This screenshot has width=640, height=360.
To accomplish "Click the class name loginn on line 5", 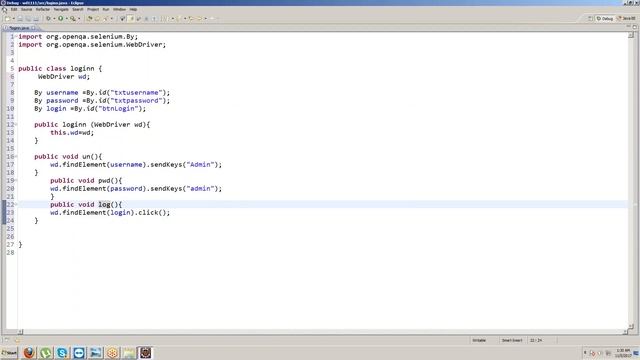I will [x=82, y=69].
